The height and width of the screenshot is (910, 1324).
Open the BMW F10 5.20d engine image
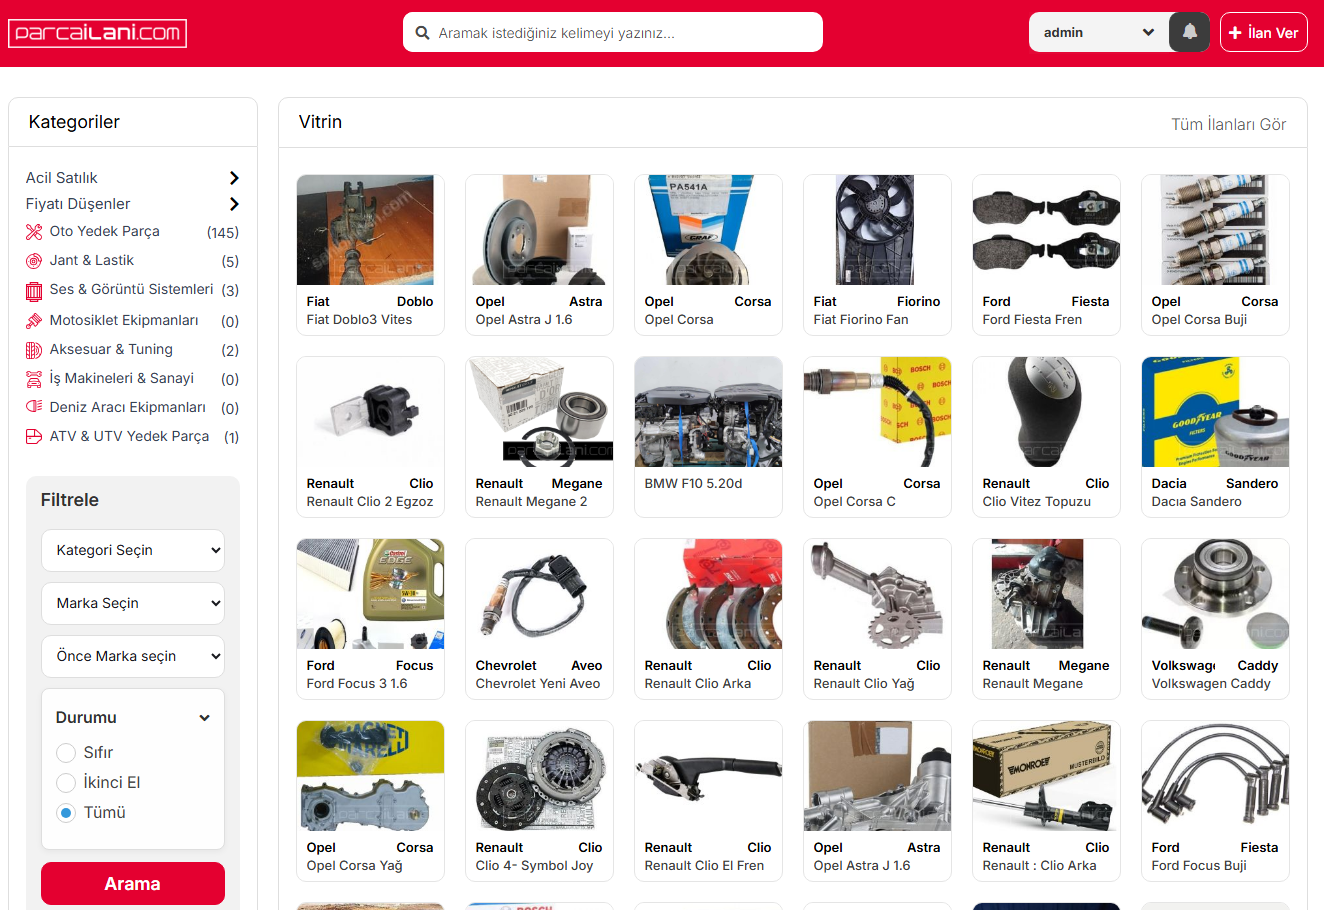point(709,412)
